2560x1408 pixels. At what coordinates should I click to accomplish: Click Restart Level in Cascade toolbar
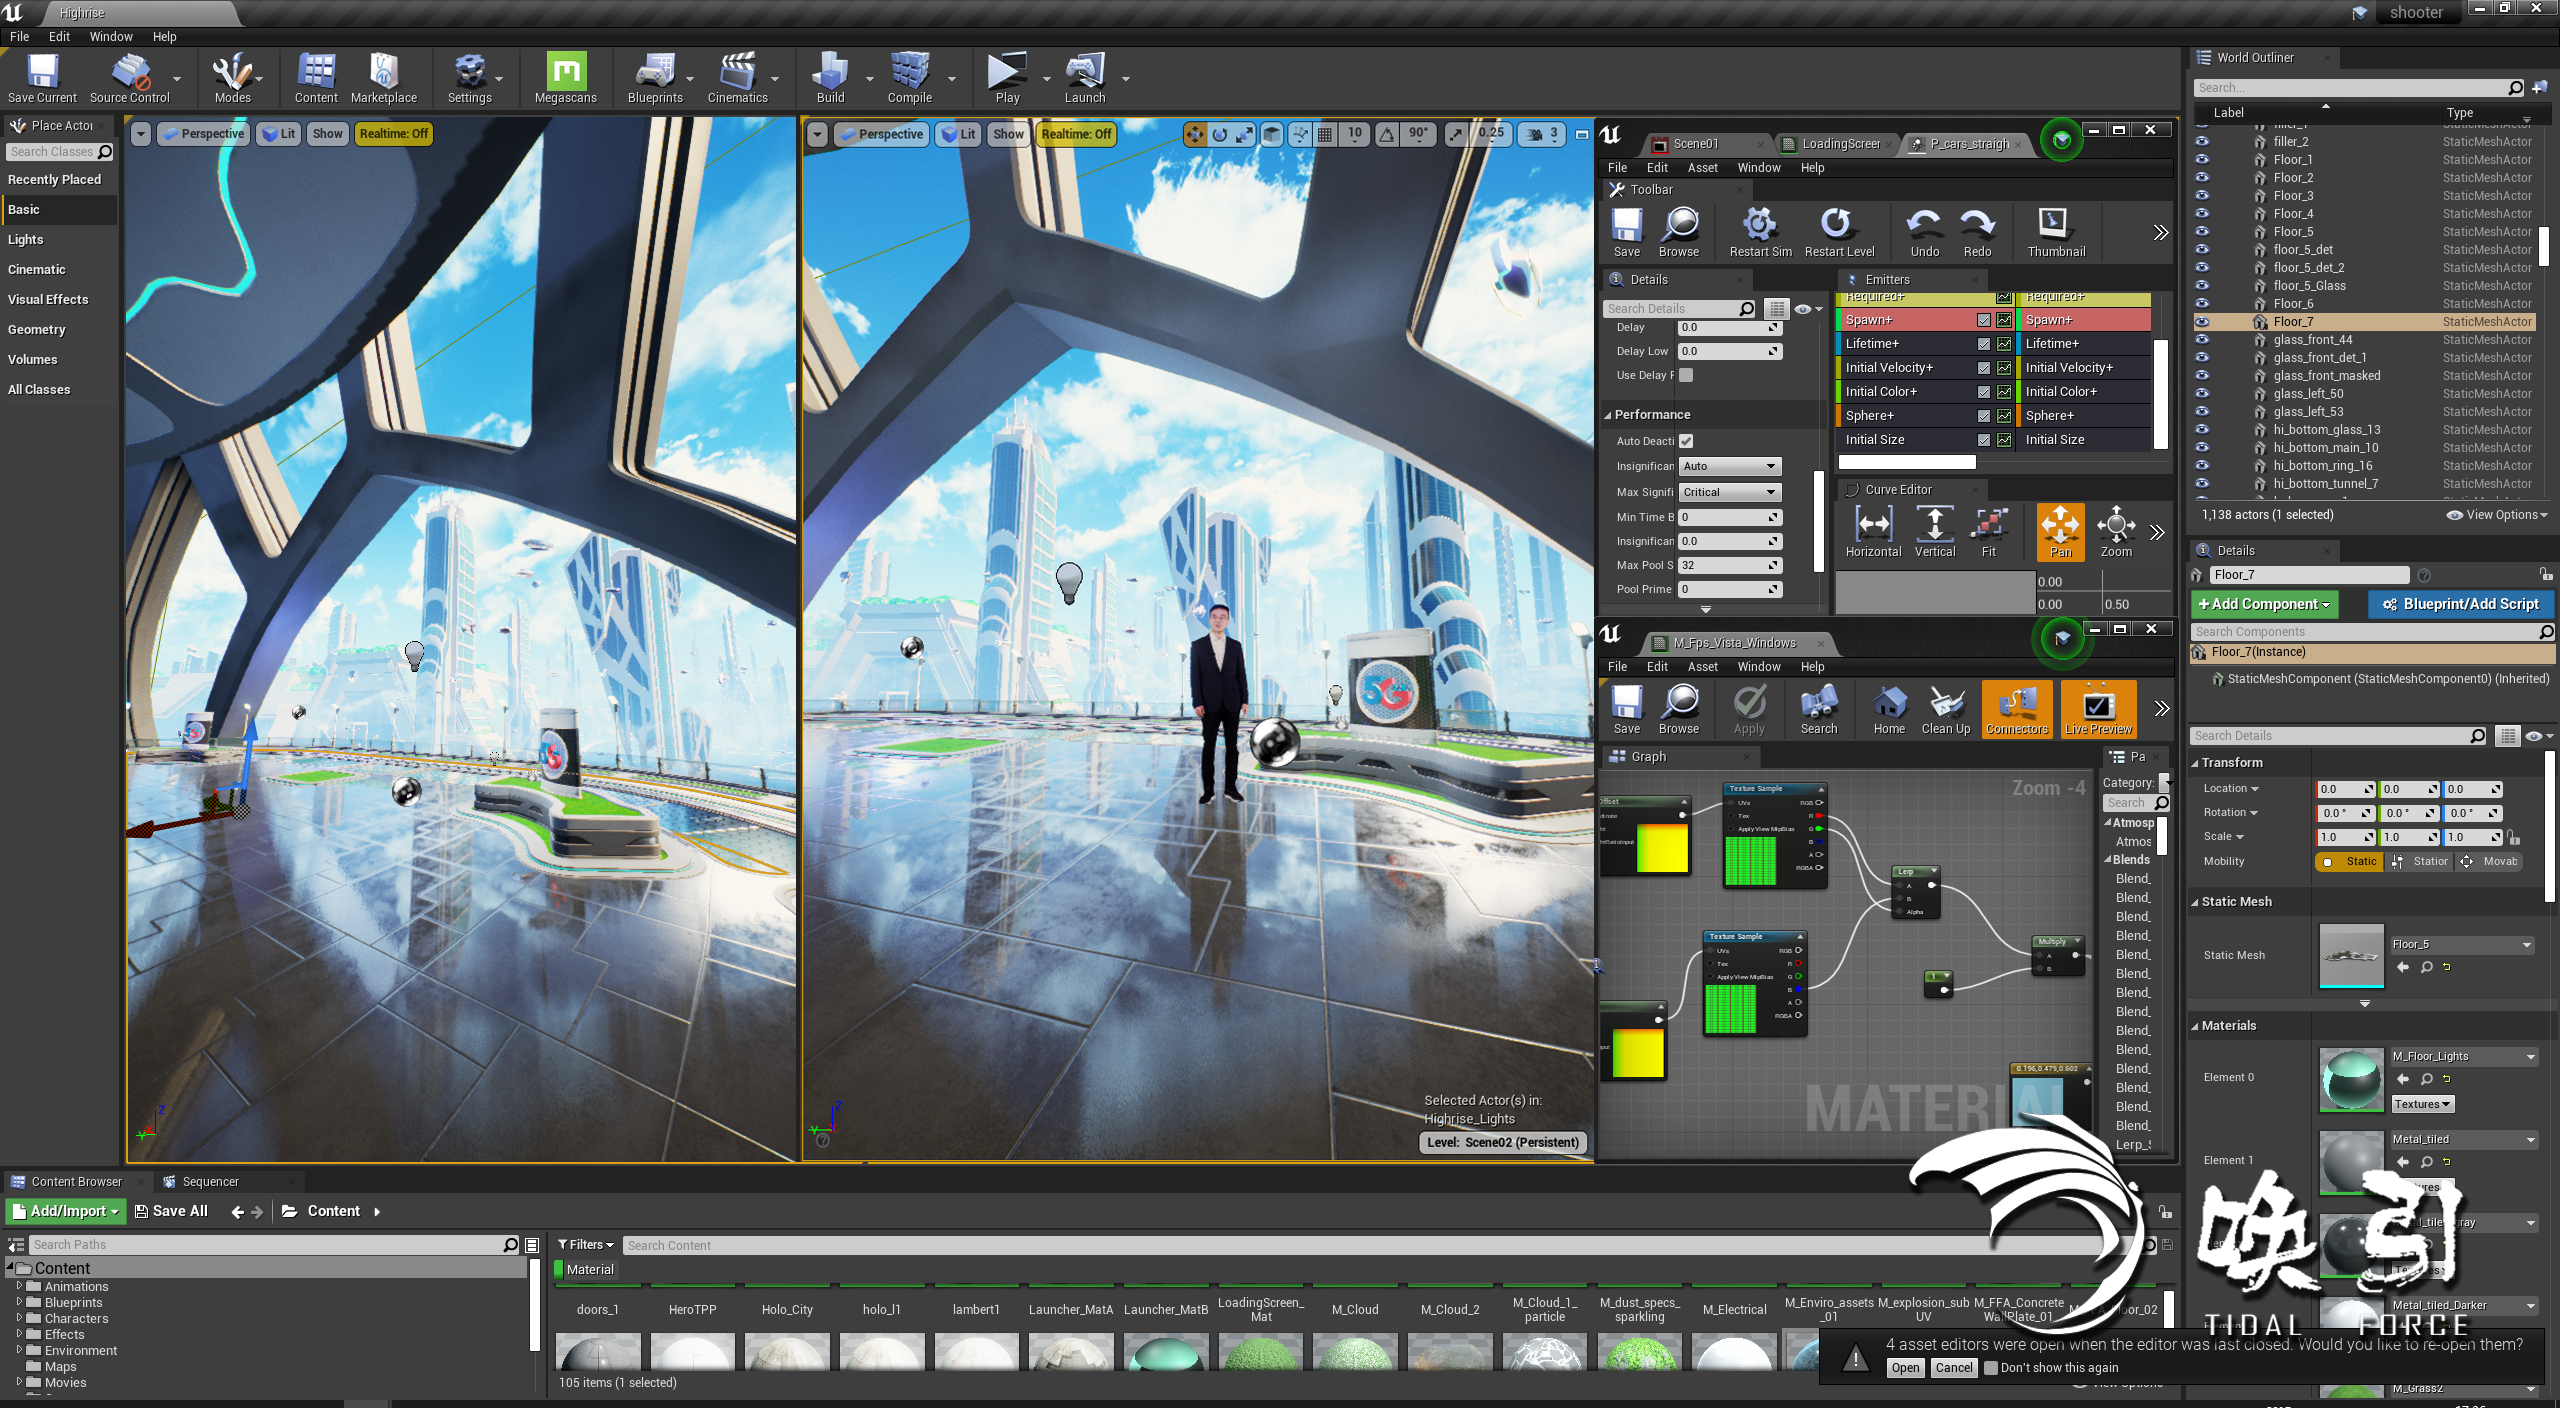click(1839, 232)
